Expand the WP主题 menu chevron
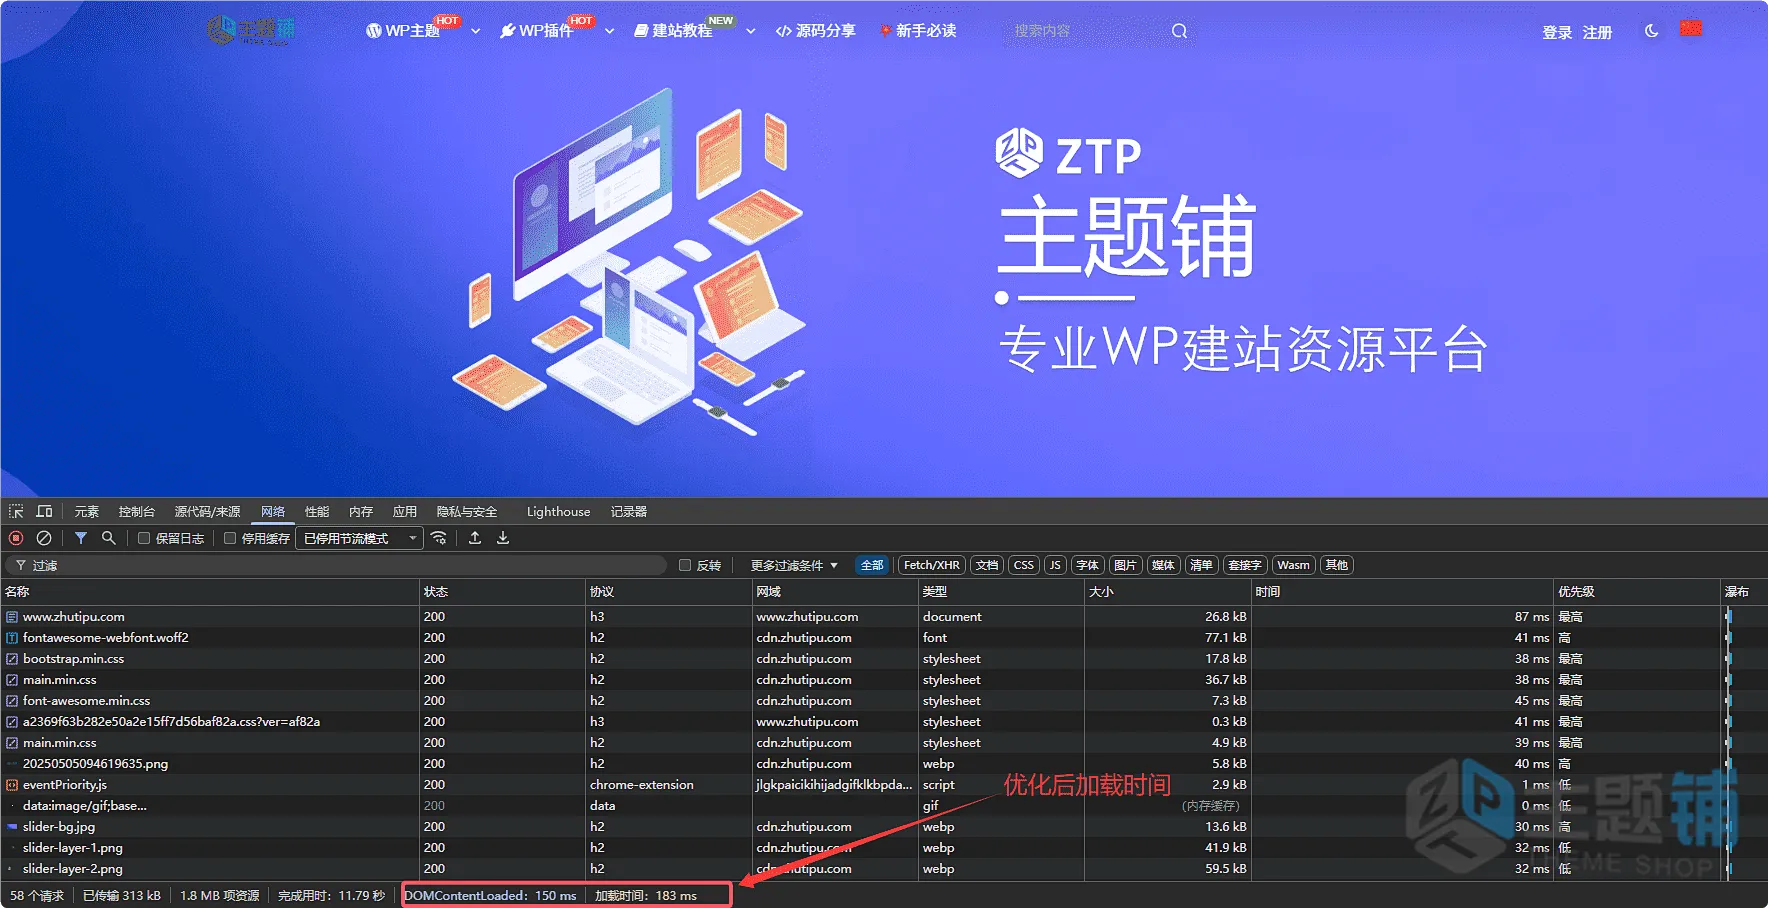The height and width of the screenshot is (908, 1768). coord(476,31)
